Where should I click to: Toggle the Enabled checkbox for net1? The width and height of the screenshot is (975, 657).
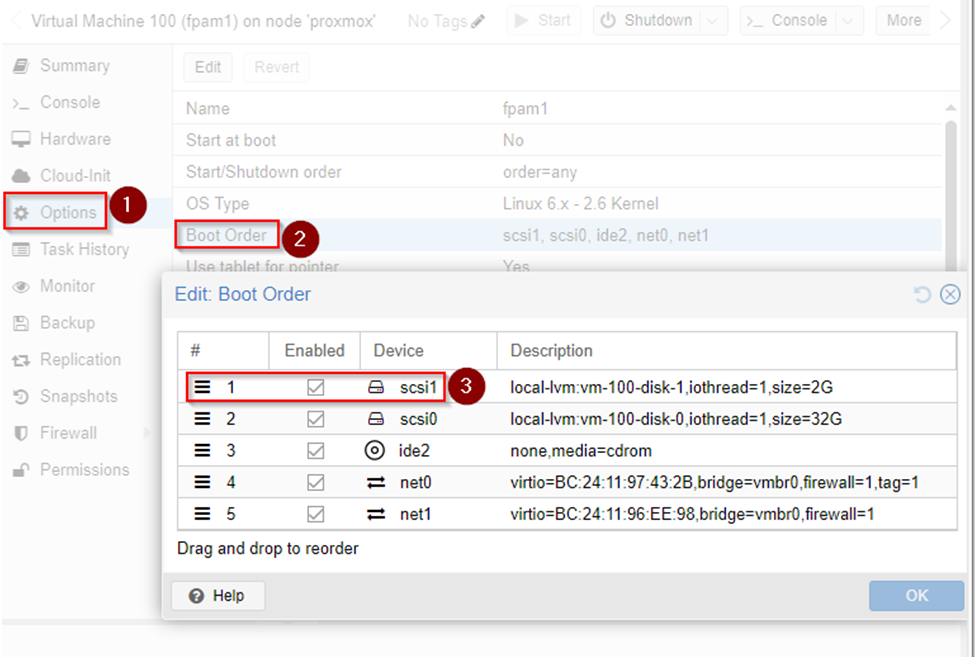point(314,514)
